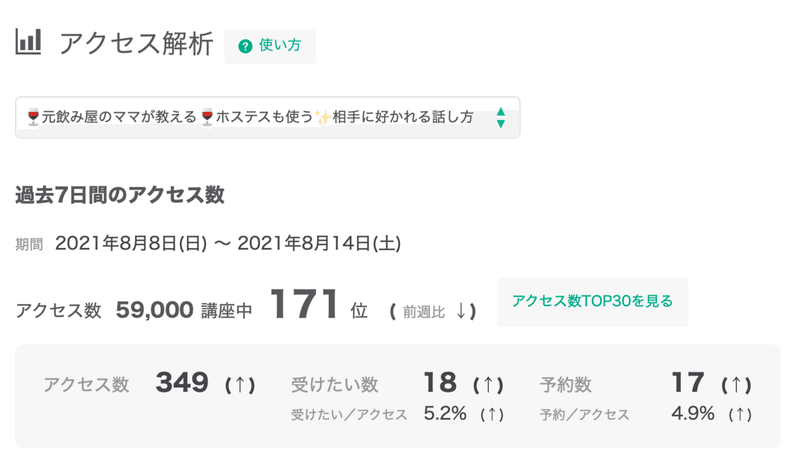Click the up arrow beside 受けたい数 18
Screen dimensions: 800x472
coord(488,385)
